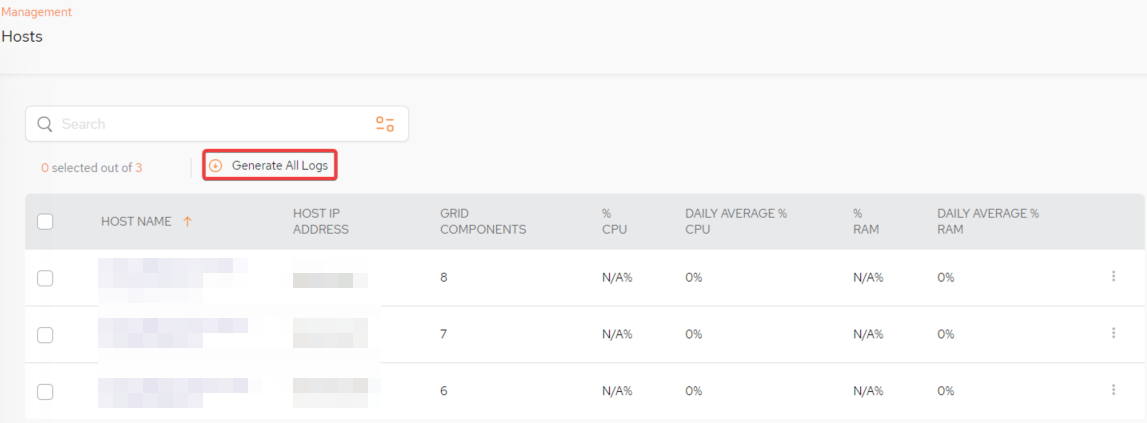Open actions menu for 7-component host
Viewport: 1147px width, 423px height.
pos(1113,334)
